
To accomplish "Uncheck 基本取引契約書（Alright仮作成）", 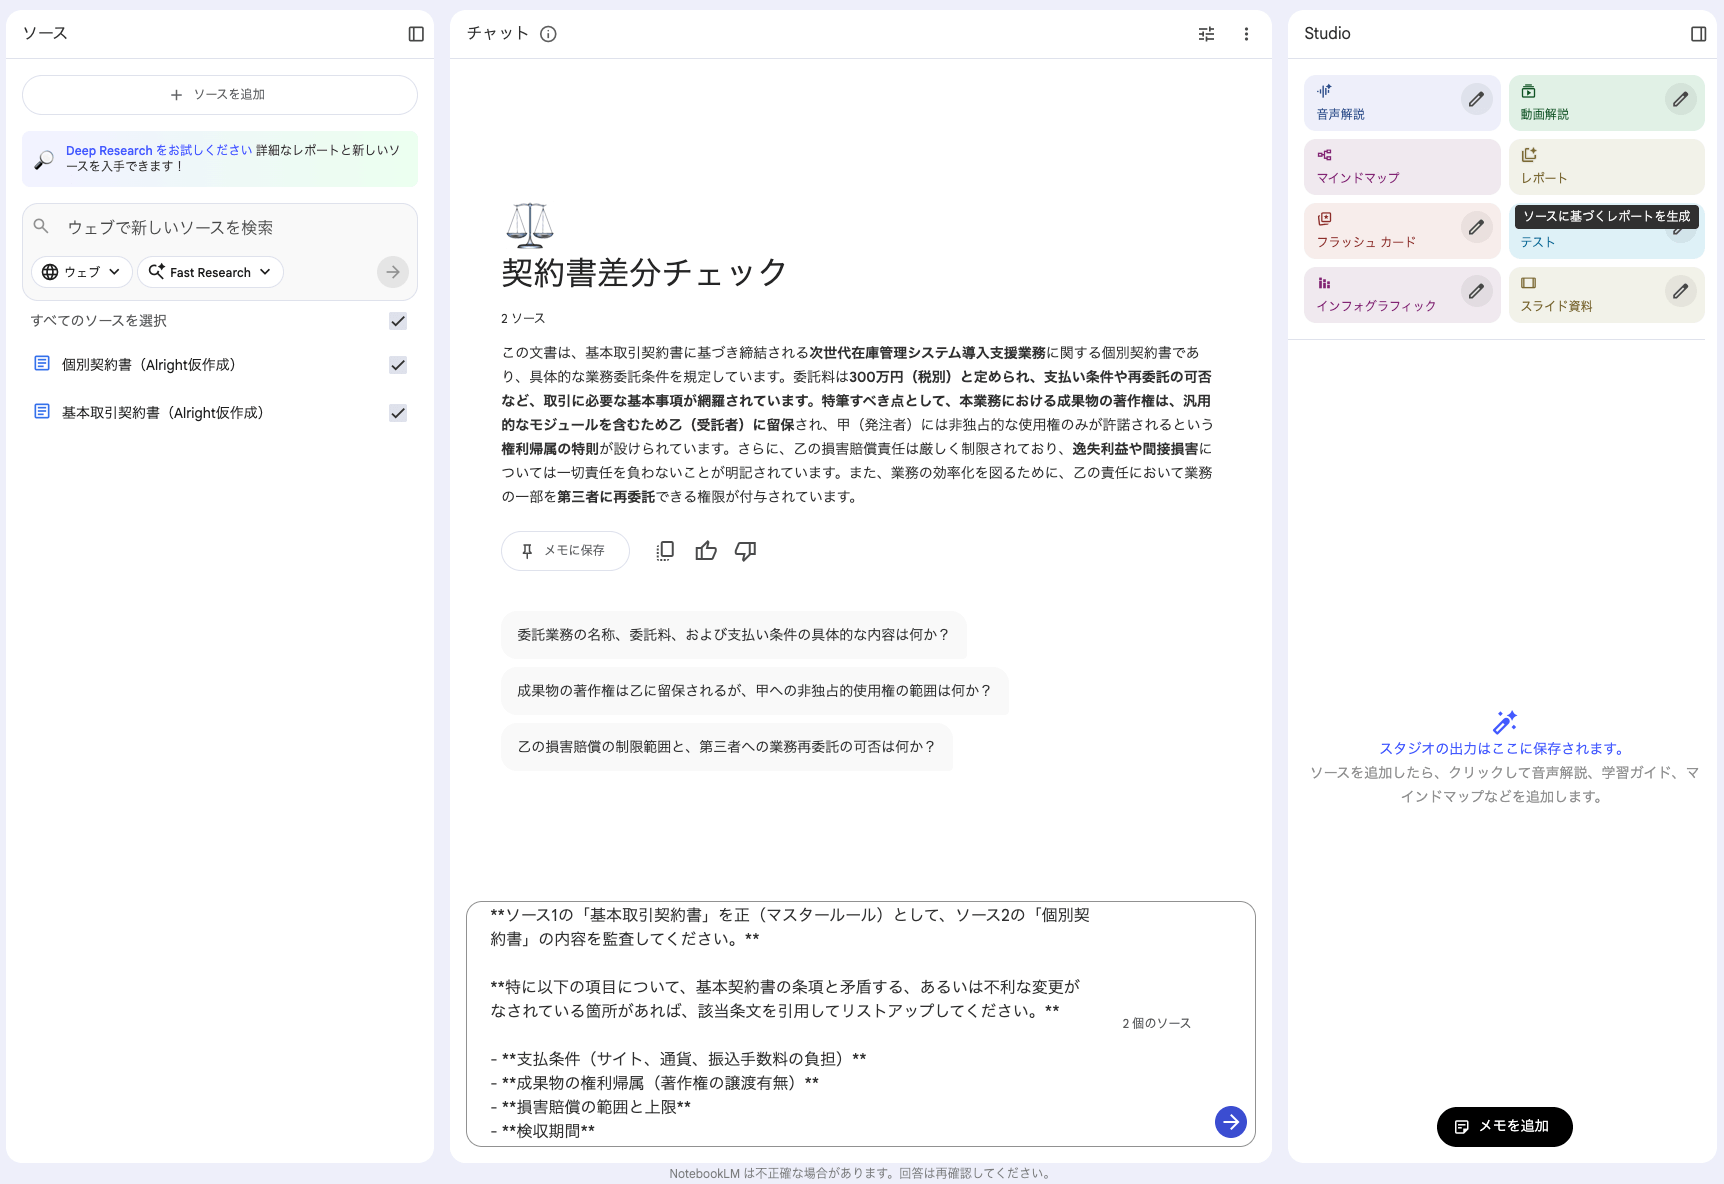I will pyautogui.click(x=398, y=412).
